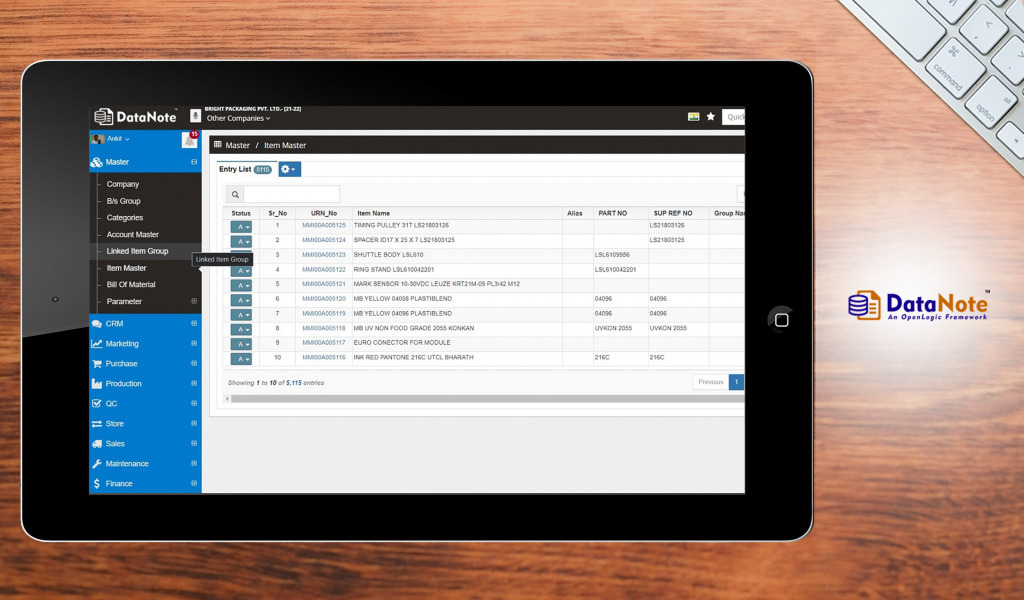The width and height of the screenshot is (1024, 600).
Task: Click the search magnifier icon above the table
Action: pyautogui.click(x=236, y=192)
